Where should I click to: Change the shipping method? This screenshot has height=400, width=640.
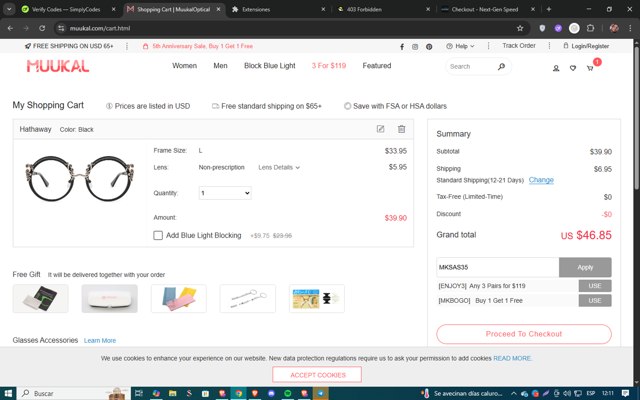(x=541, y=180)
